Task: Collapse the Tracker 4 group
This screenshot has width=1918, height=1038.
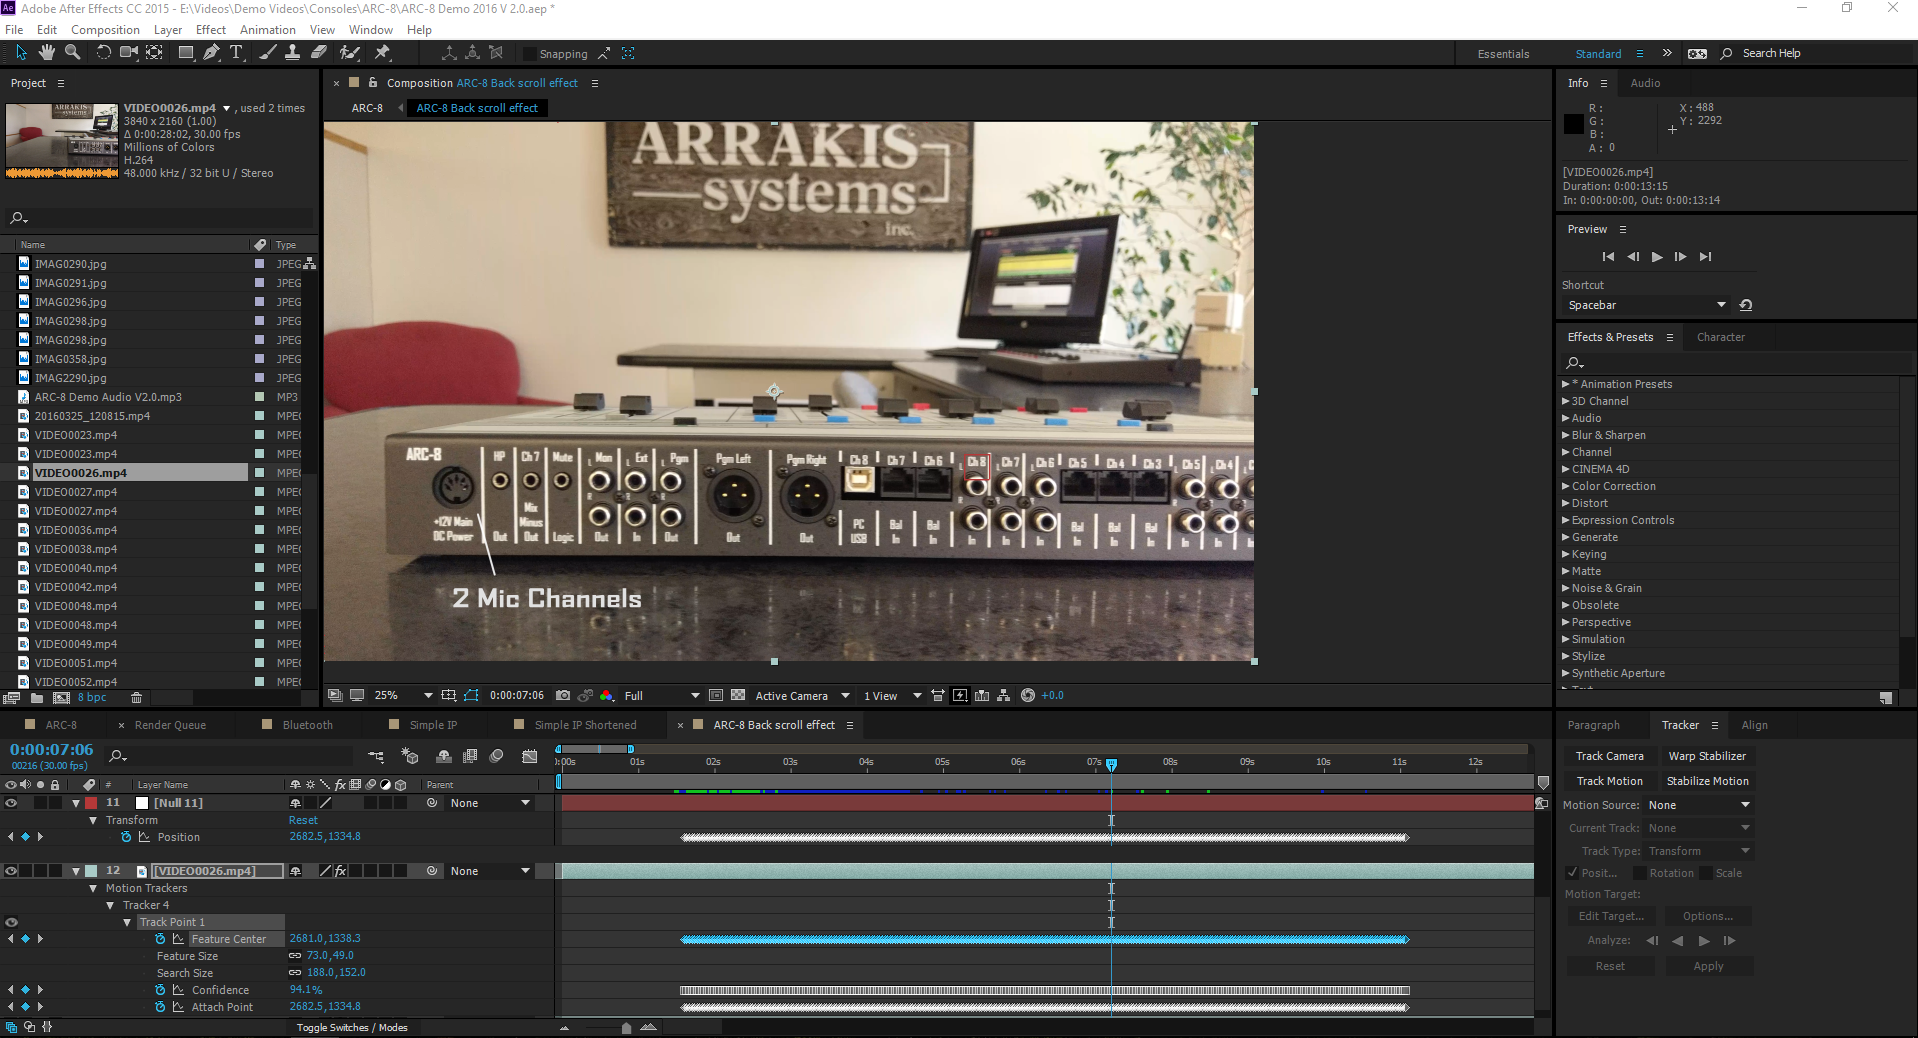Action: pos(111,905)
